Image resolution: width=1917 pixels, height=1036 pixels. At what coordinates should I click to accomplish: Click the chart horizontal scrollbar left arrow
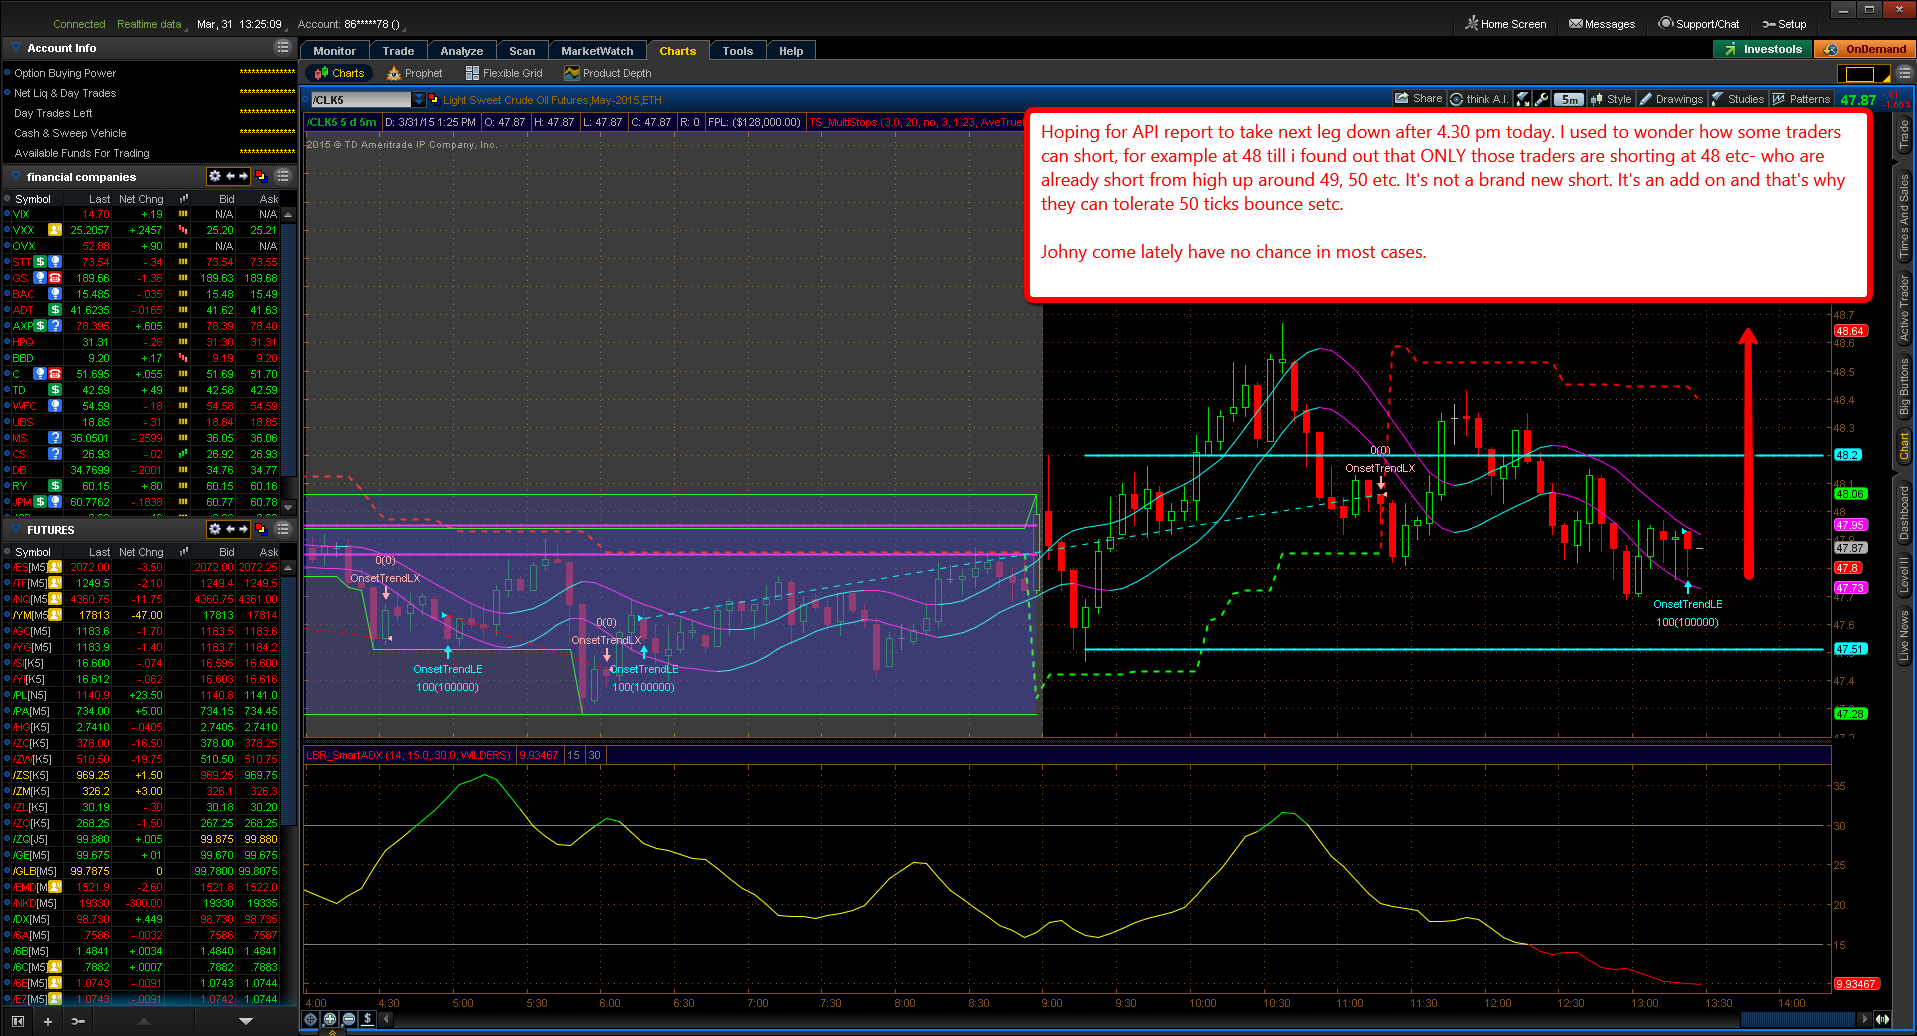387,1019
